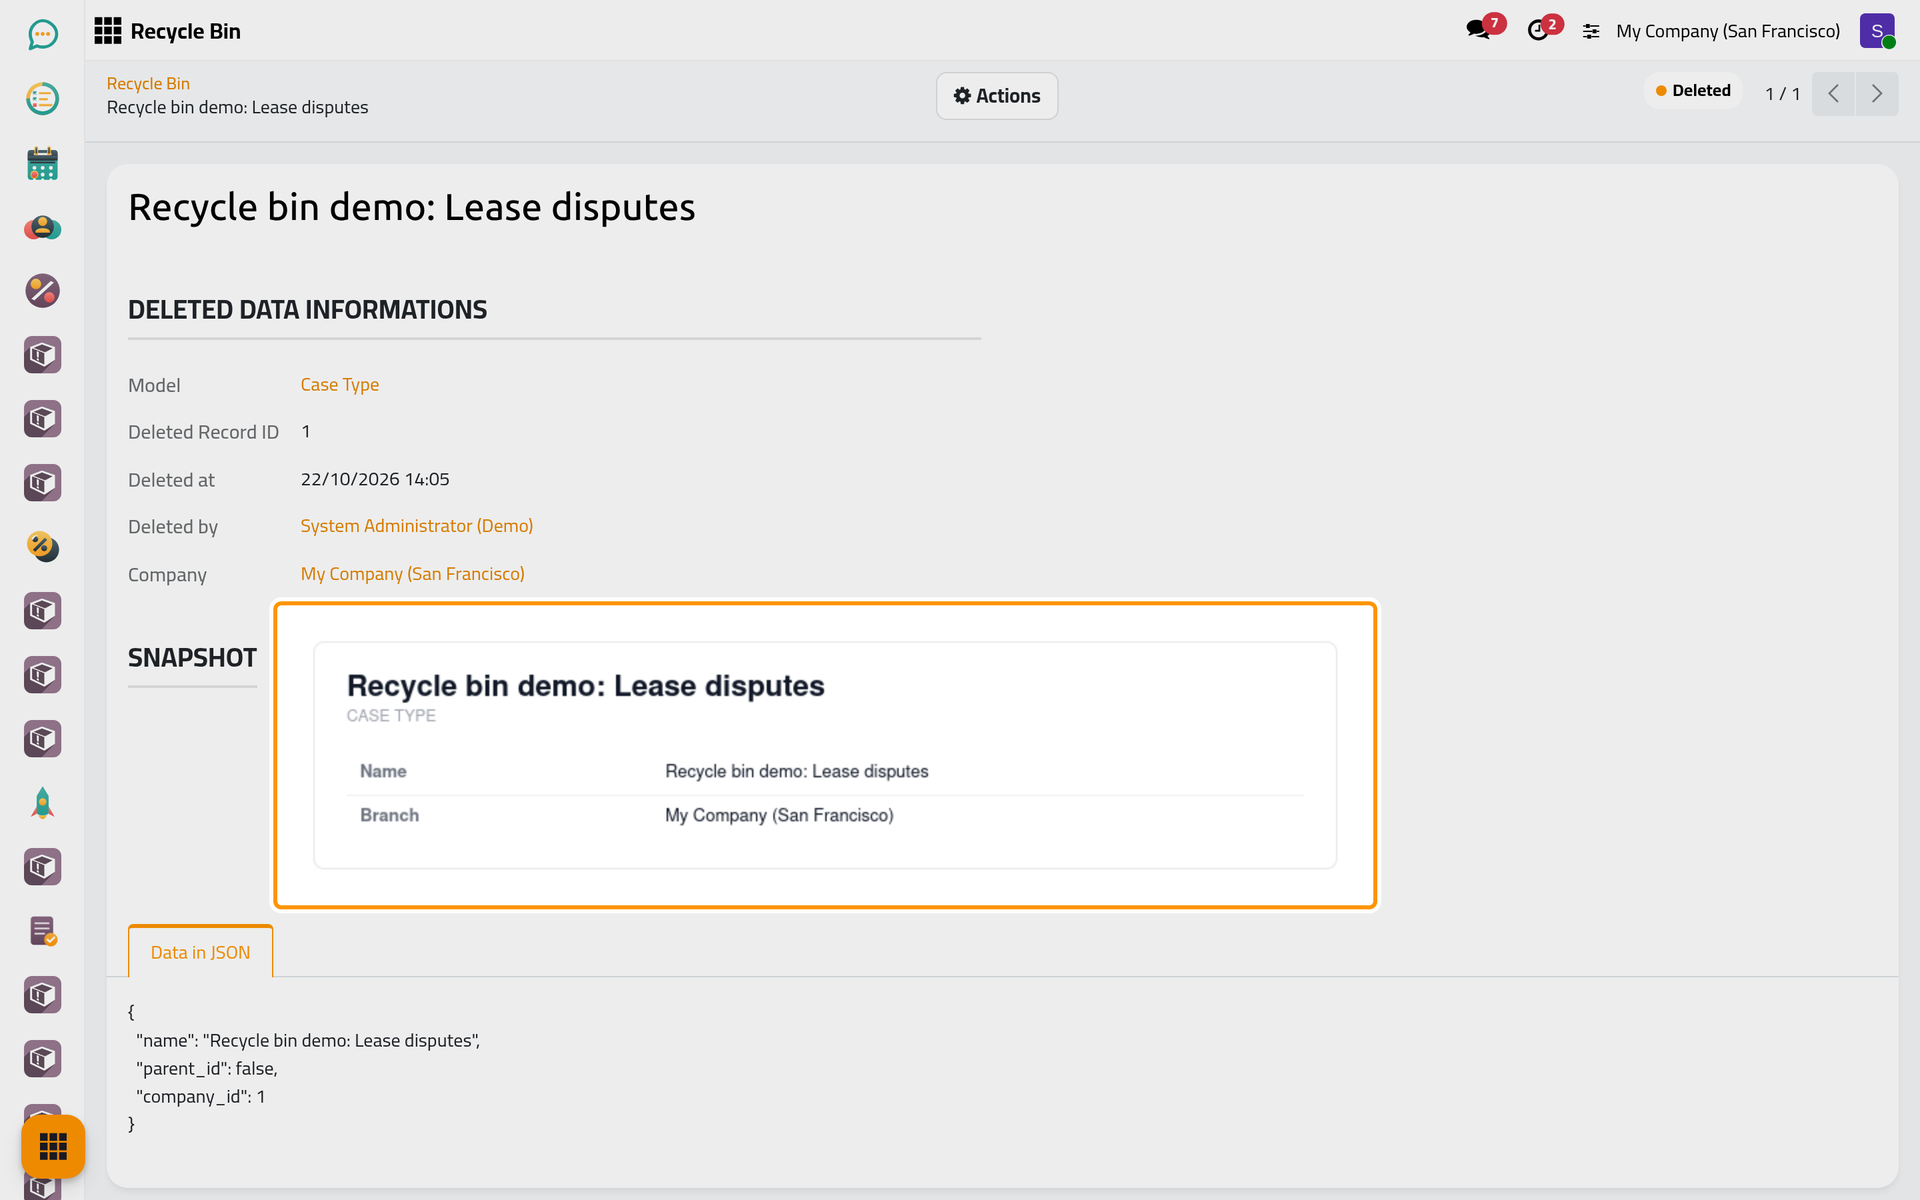This screenshot has height=1200, width=1920.
Task: Go to the previous record arrow
Action: click(1833, 94)
